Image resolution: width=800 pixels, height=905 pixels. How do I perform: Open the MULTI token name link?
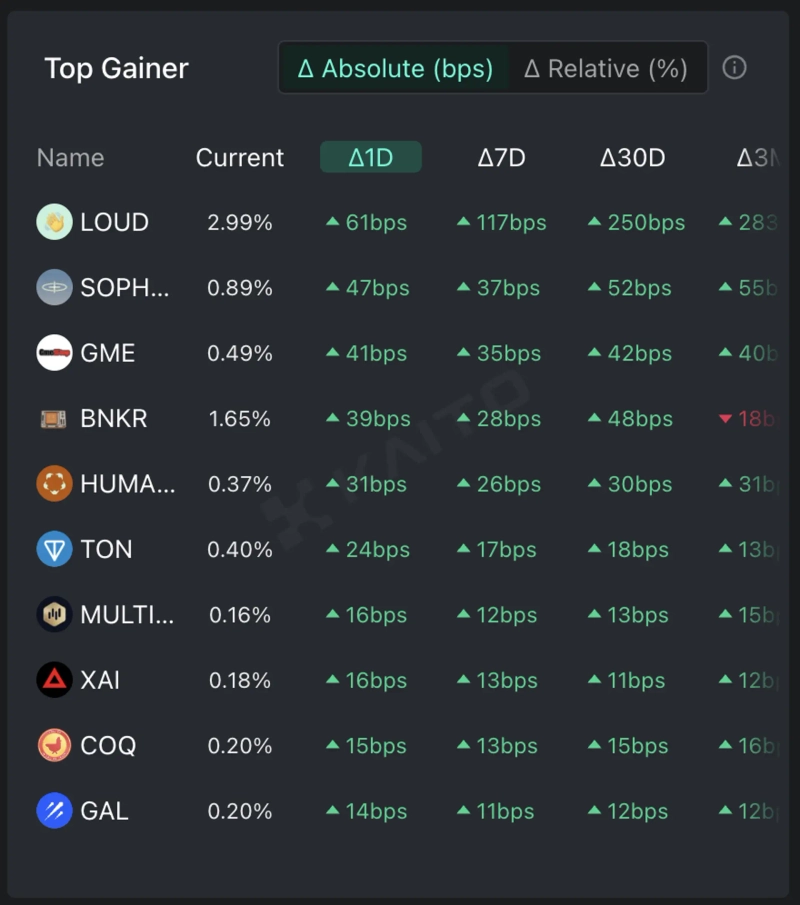(127, 615)
